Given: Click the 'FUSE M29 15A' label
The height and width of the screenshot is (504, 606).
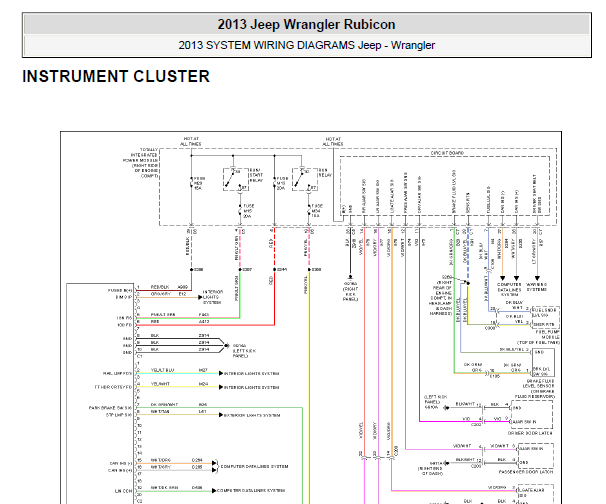Looking at the screenshot, I should (x=199, y=183).
